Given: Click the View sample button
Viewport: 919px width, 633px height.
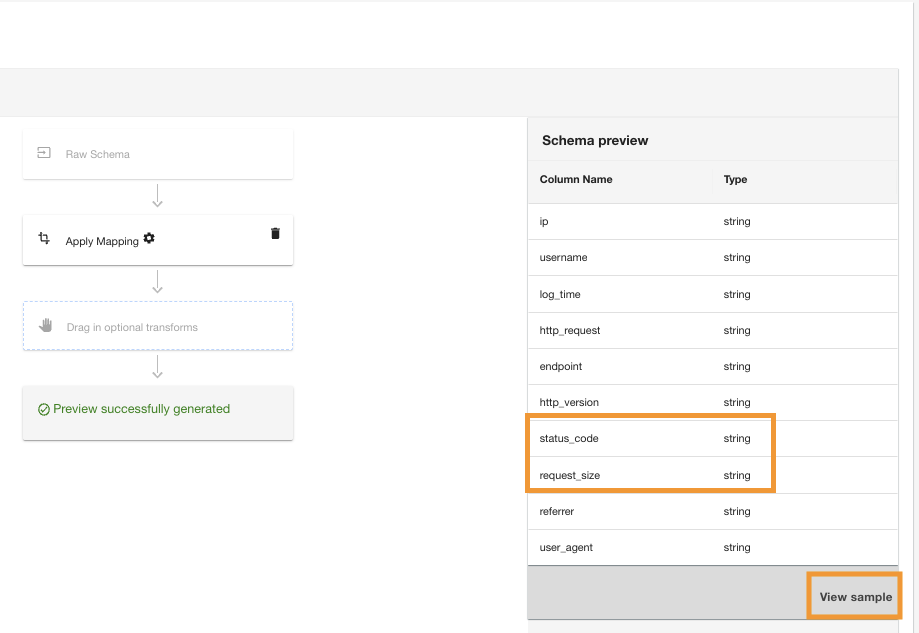Looking at the screenshot, I should (855, 597).
